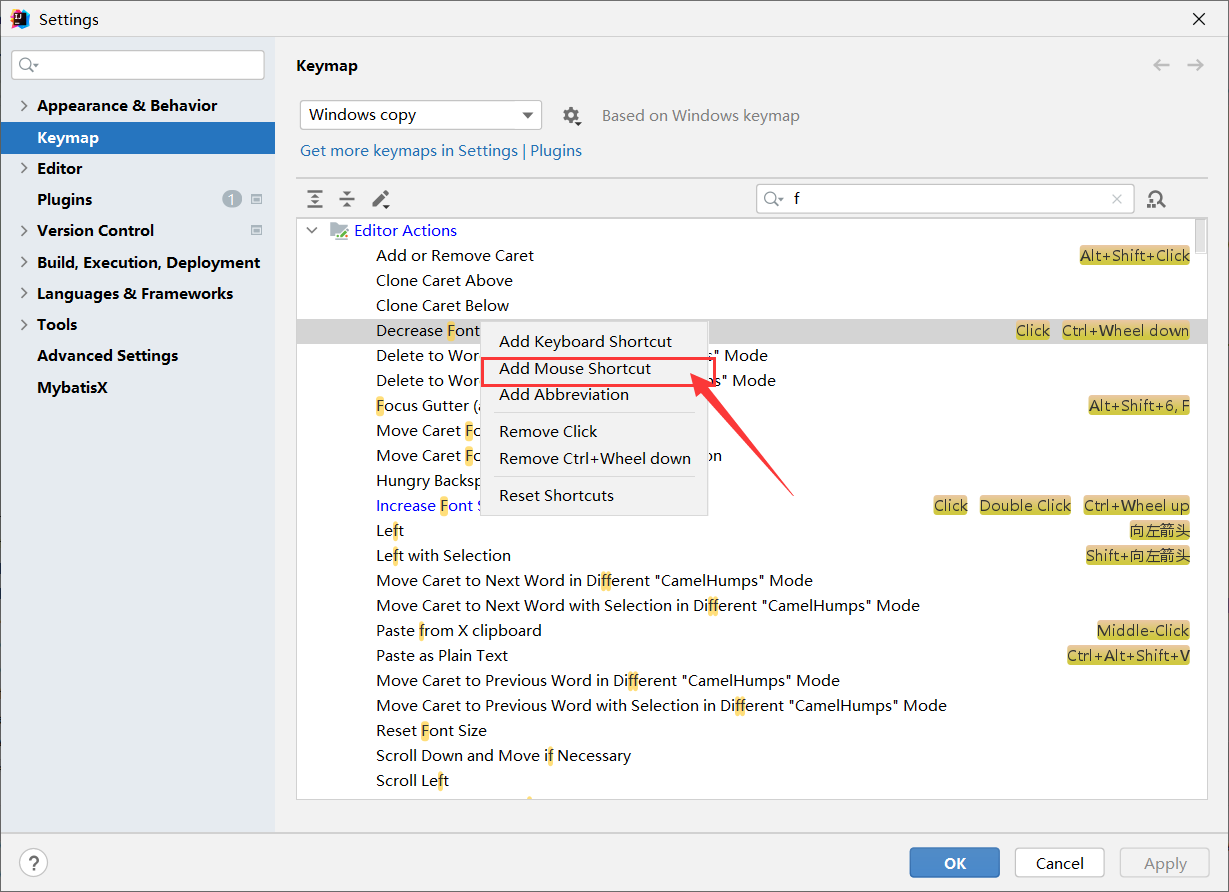Collapse the Editor Actions tree node

pyautogui.click(x=312, y=231)
